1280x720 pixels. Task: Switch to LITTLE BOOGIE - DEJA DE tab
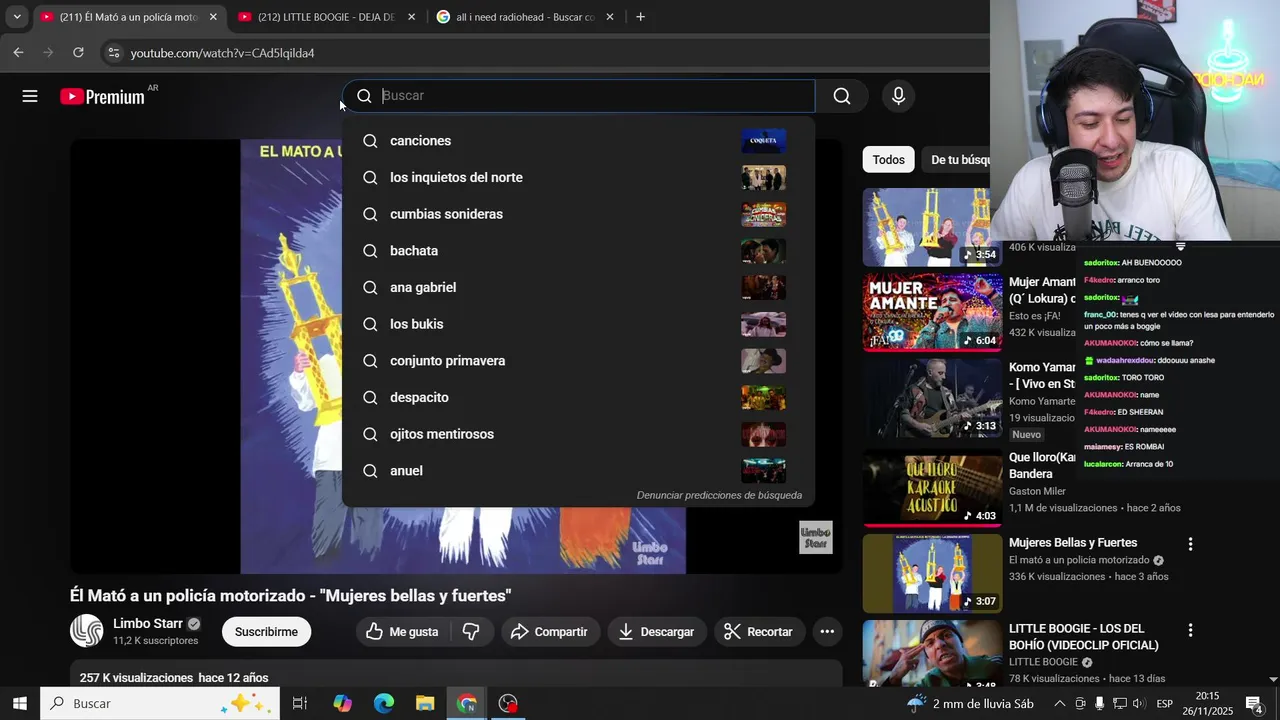[x=326, y=17]
